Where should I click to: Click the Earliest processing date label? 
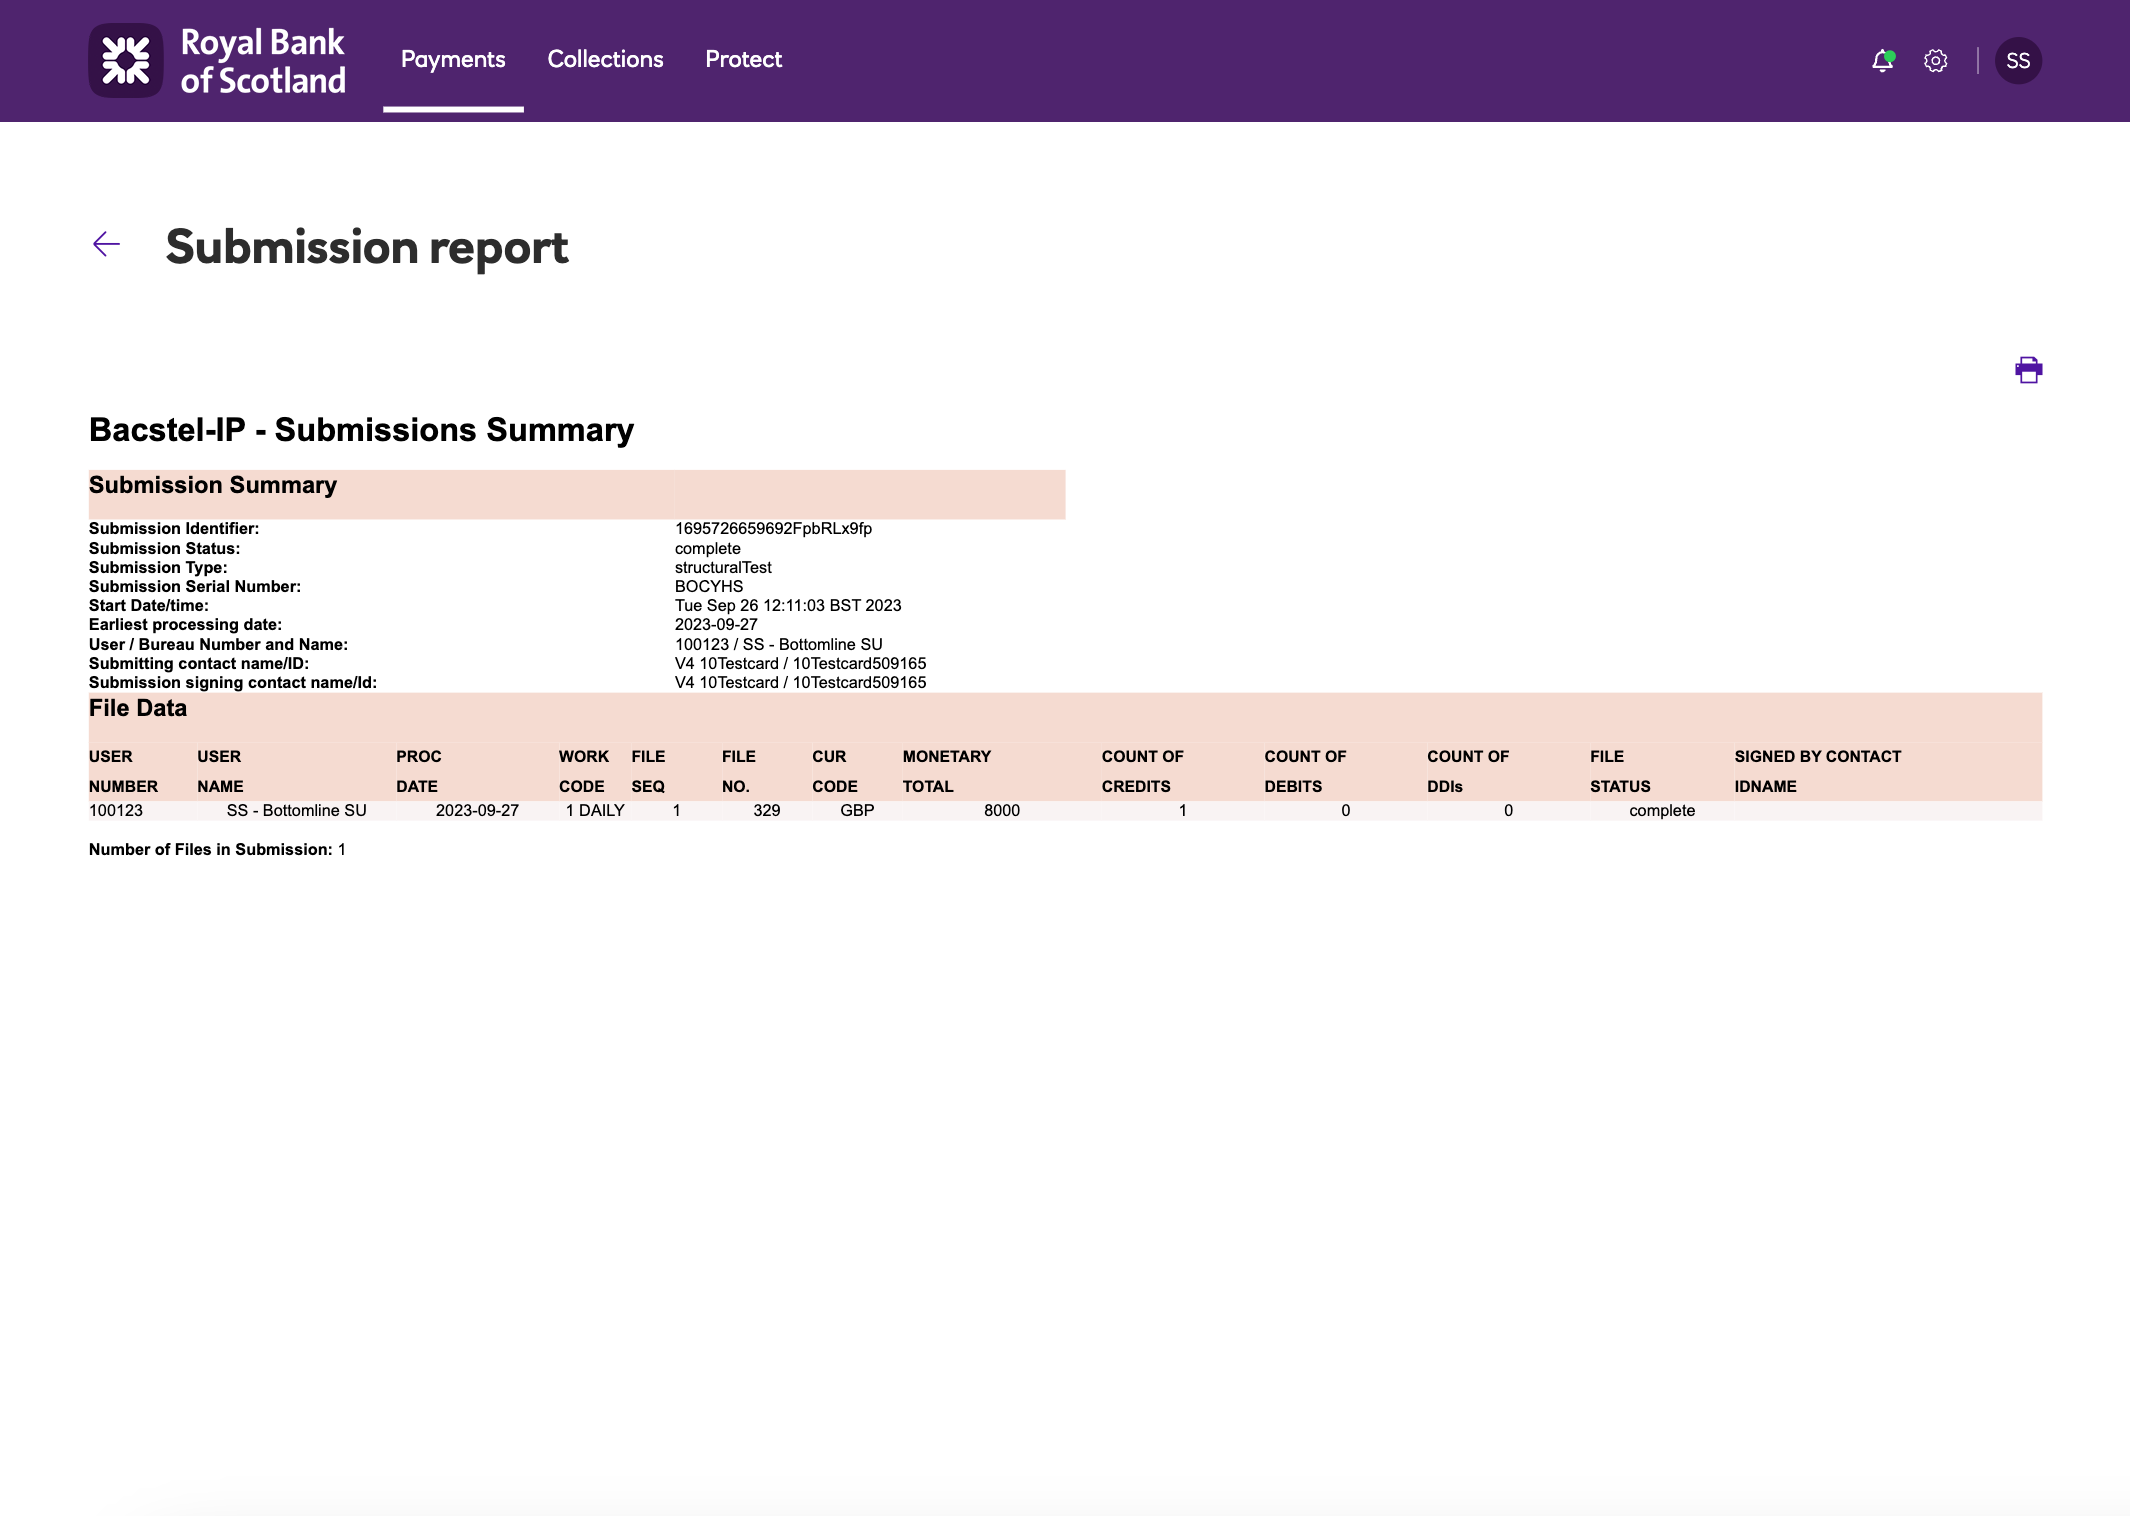click(185, 624)
